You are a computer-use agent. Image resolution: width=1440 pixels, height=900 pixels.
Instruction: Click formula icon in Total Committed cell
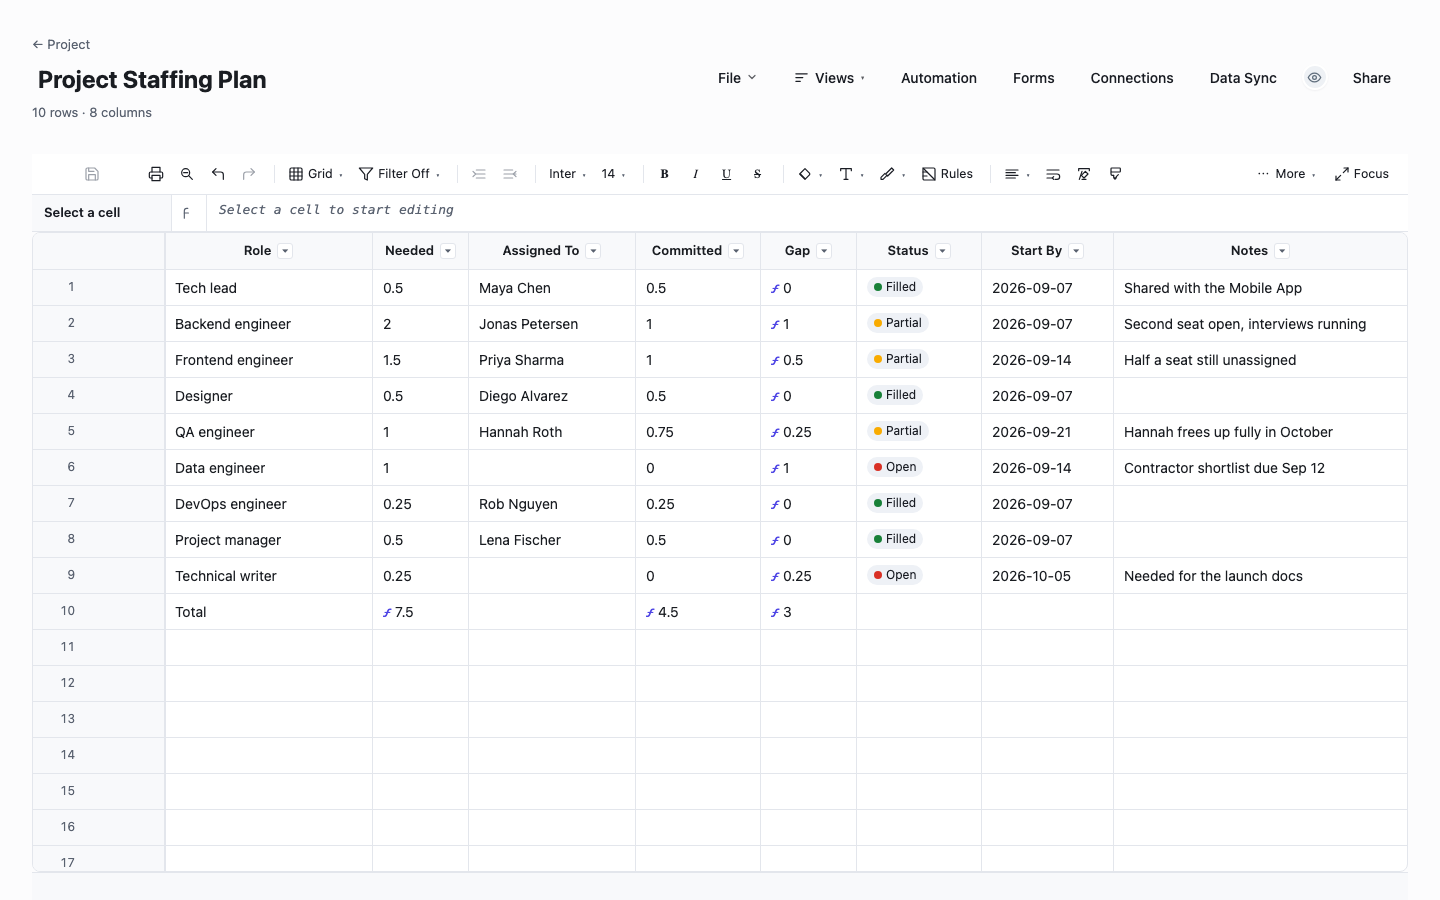click(650, 613)
